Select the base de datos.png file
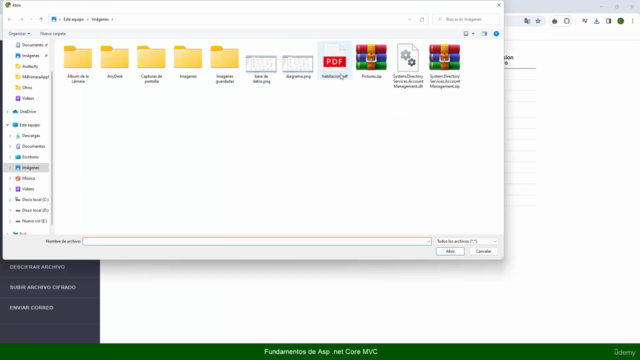640x360 pixels. [261, 68]
